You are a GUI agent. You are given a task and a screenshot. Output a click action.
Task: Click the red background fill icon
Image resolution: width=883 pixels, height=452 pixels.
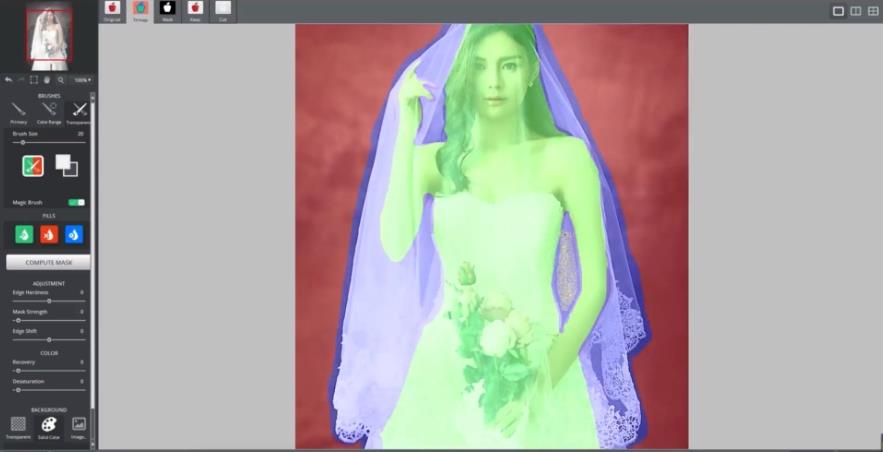pyautogui.click(x=49, y=234)
